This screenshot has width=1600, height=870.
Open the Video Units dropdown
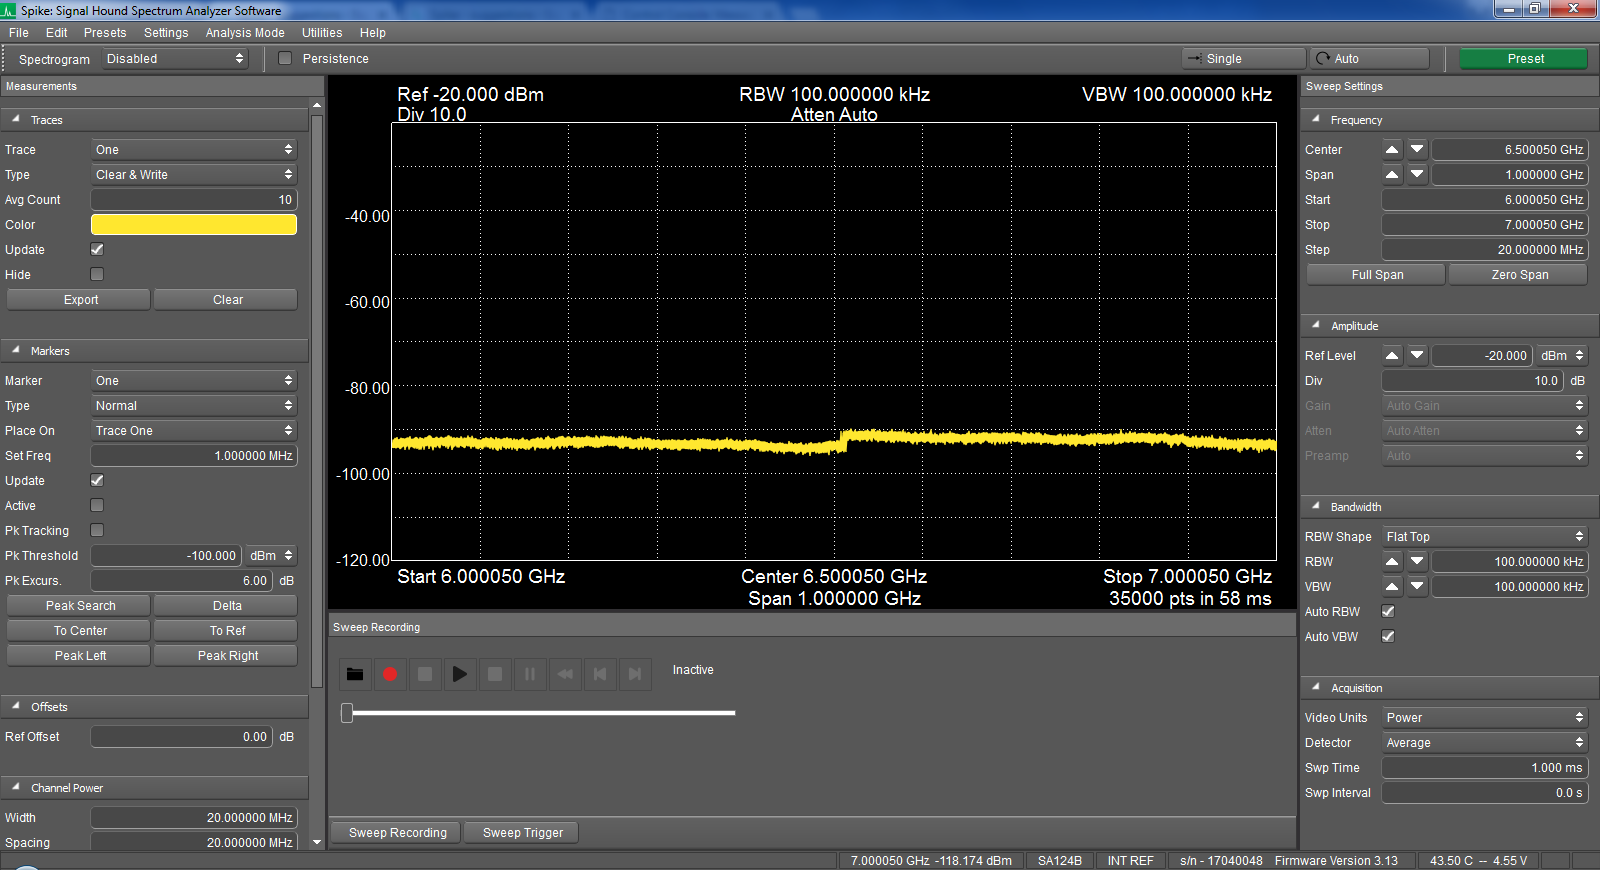pyautogui.click(x=1485, y=717)
